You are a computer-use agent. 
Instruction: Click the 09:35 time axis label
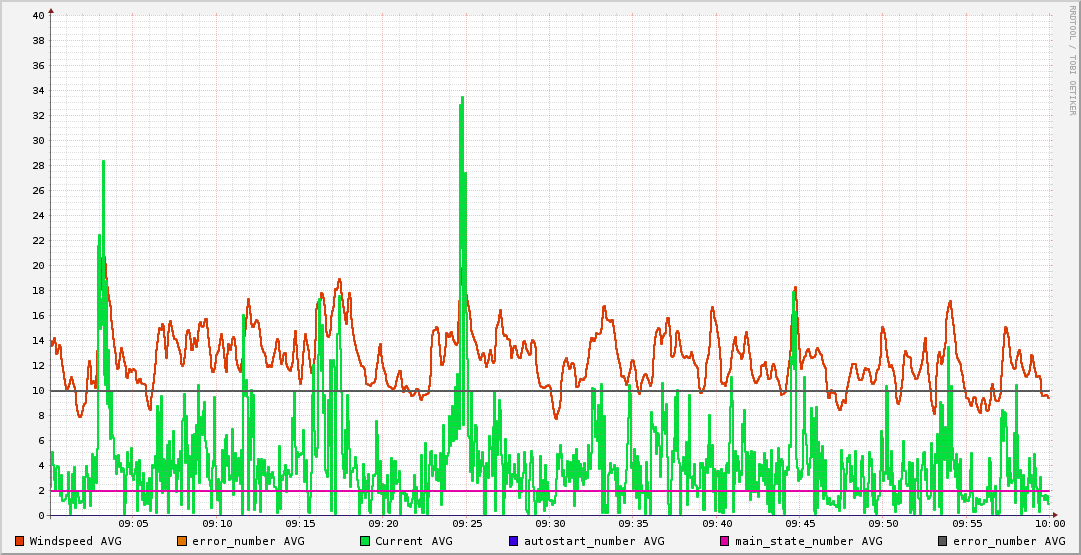coord(634,525)
